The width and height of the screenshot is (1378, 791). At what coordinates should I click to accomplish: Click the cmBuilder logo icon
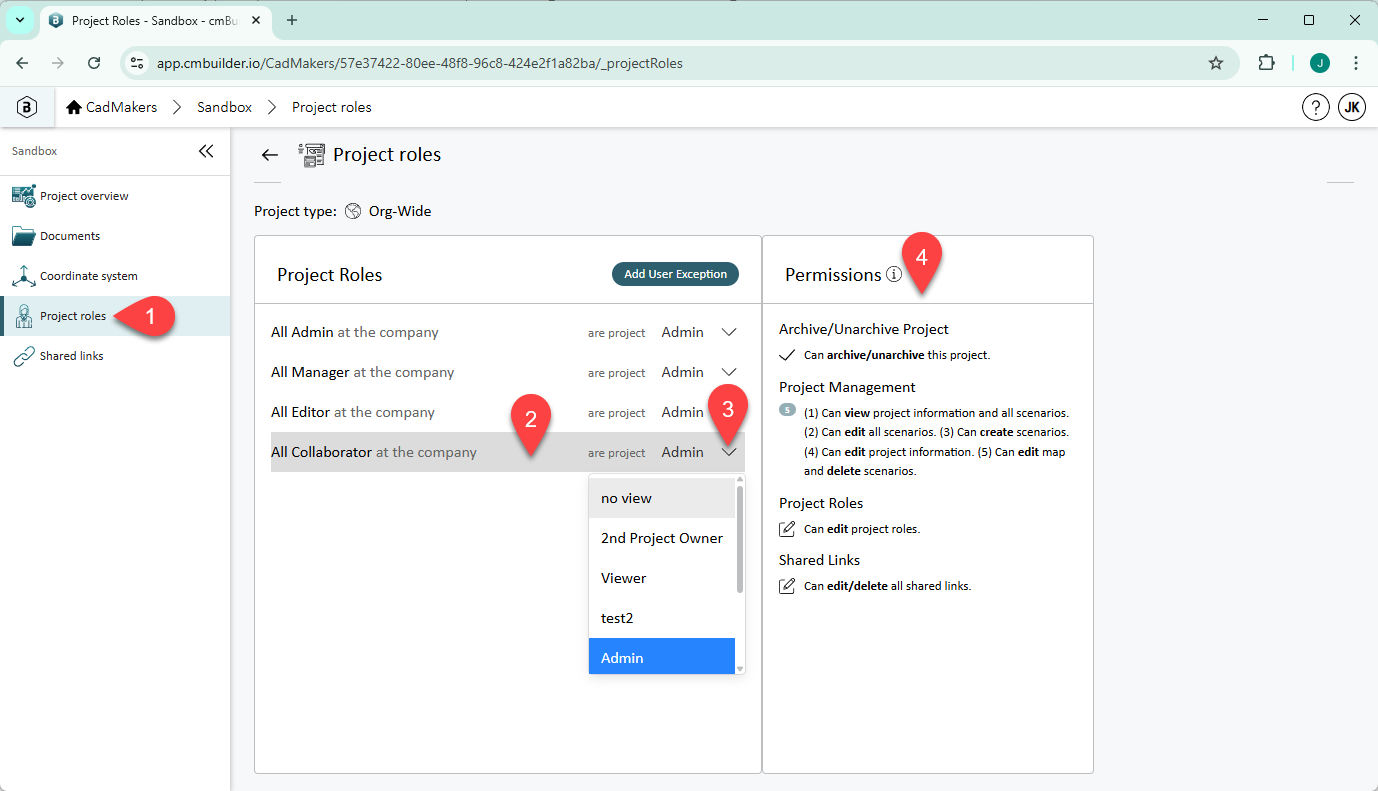pos(28,107)
